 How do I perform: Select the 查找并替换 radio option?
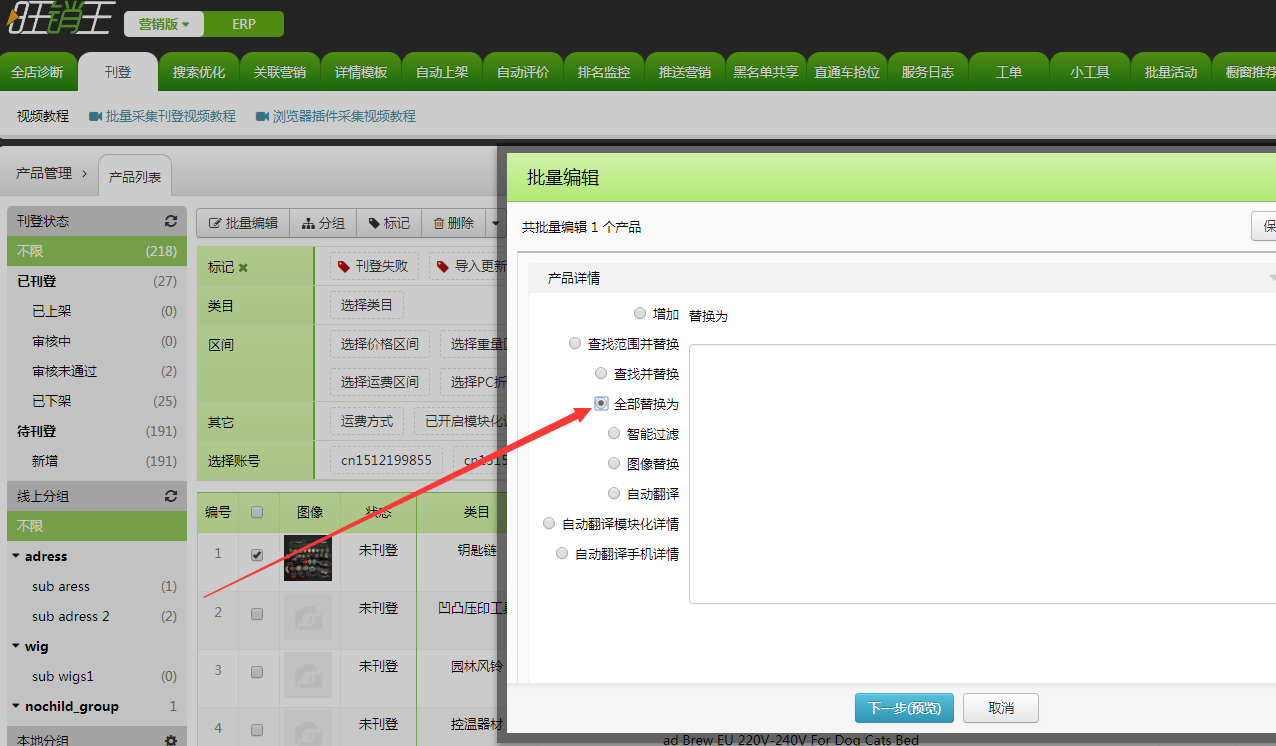(x=601, y=373)
